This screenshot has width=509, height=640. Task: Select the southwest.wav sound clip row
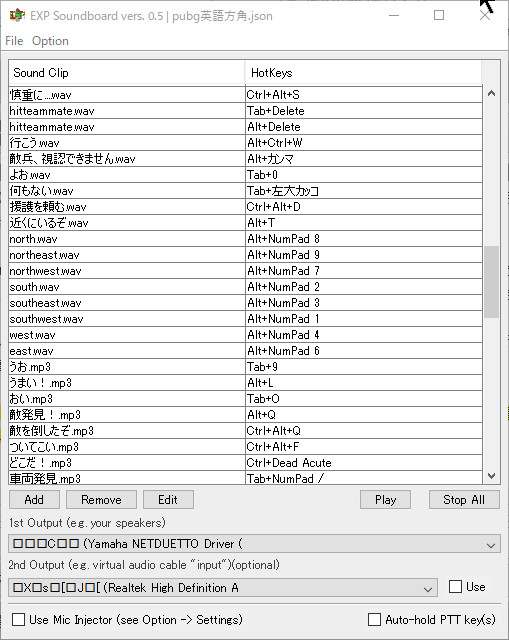[245, 319]
